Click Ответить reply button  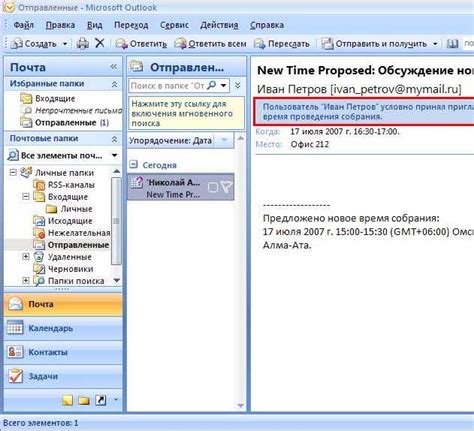141,44
